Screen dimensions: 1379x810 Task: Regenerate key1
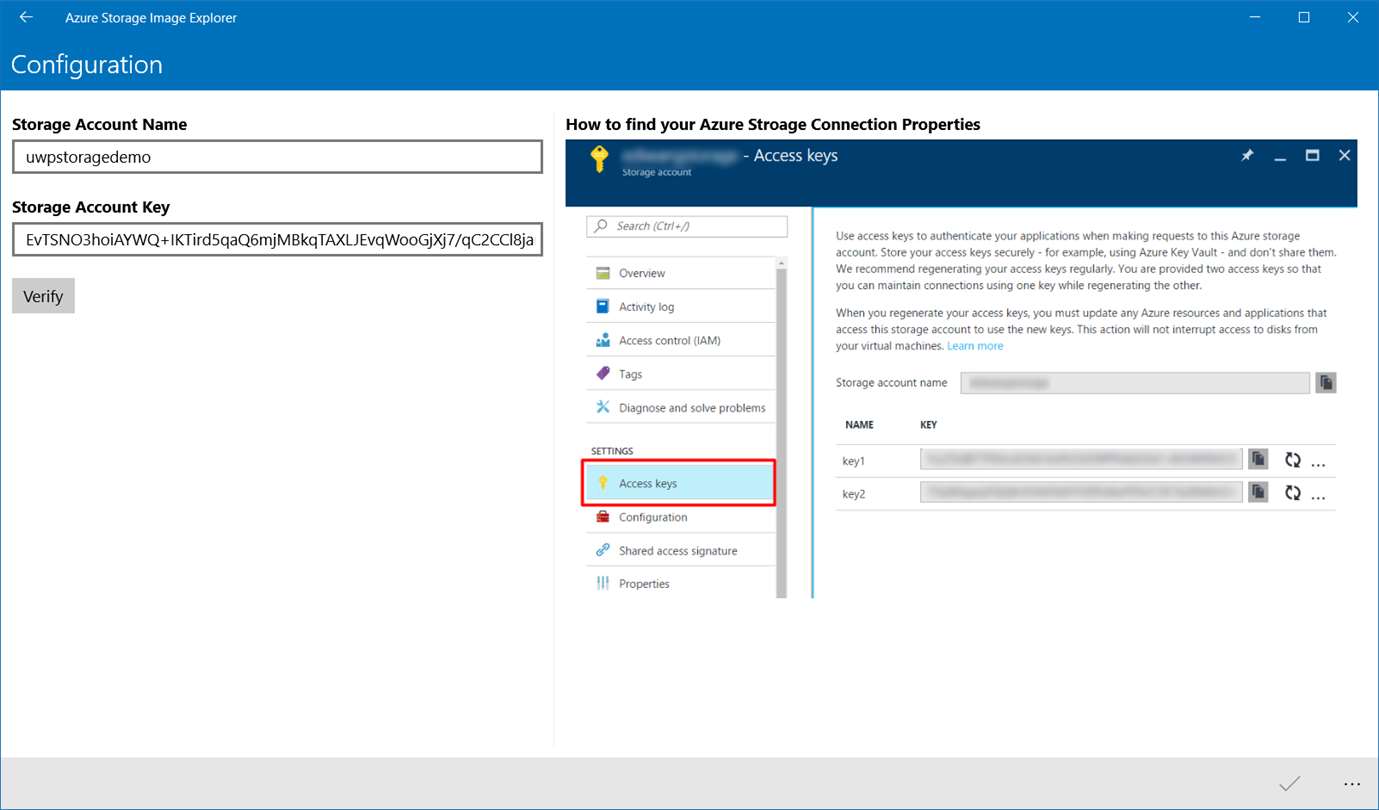(x=1293, y=460)
